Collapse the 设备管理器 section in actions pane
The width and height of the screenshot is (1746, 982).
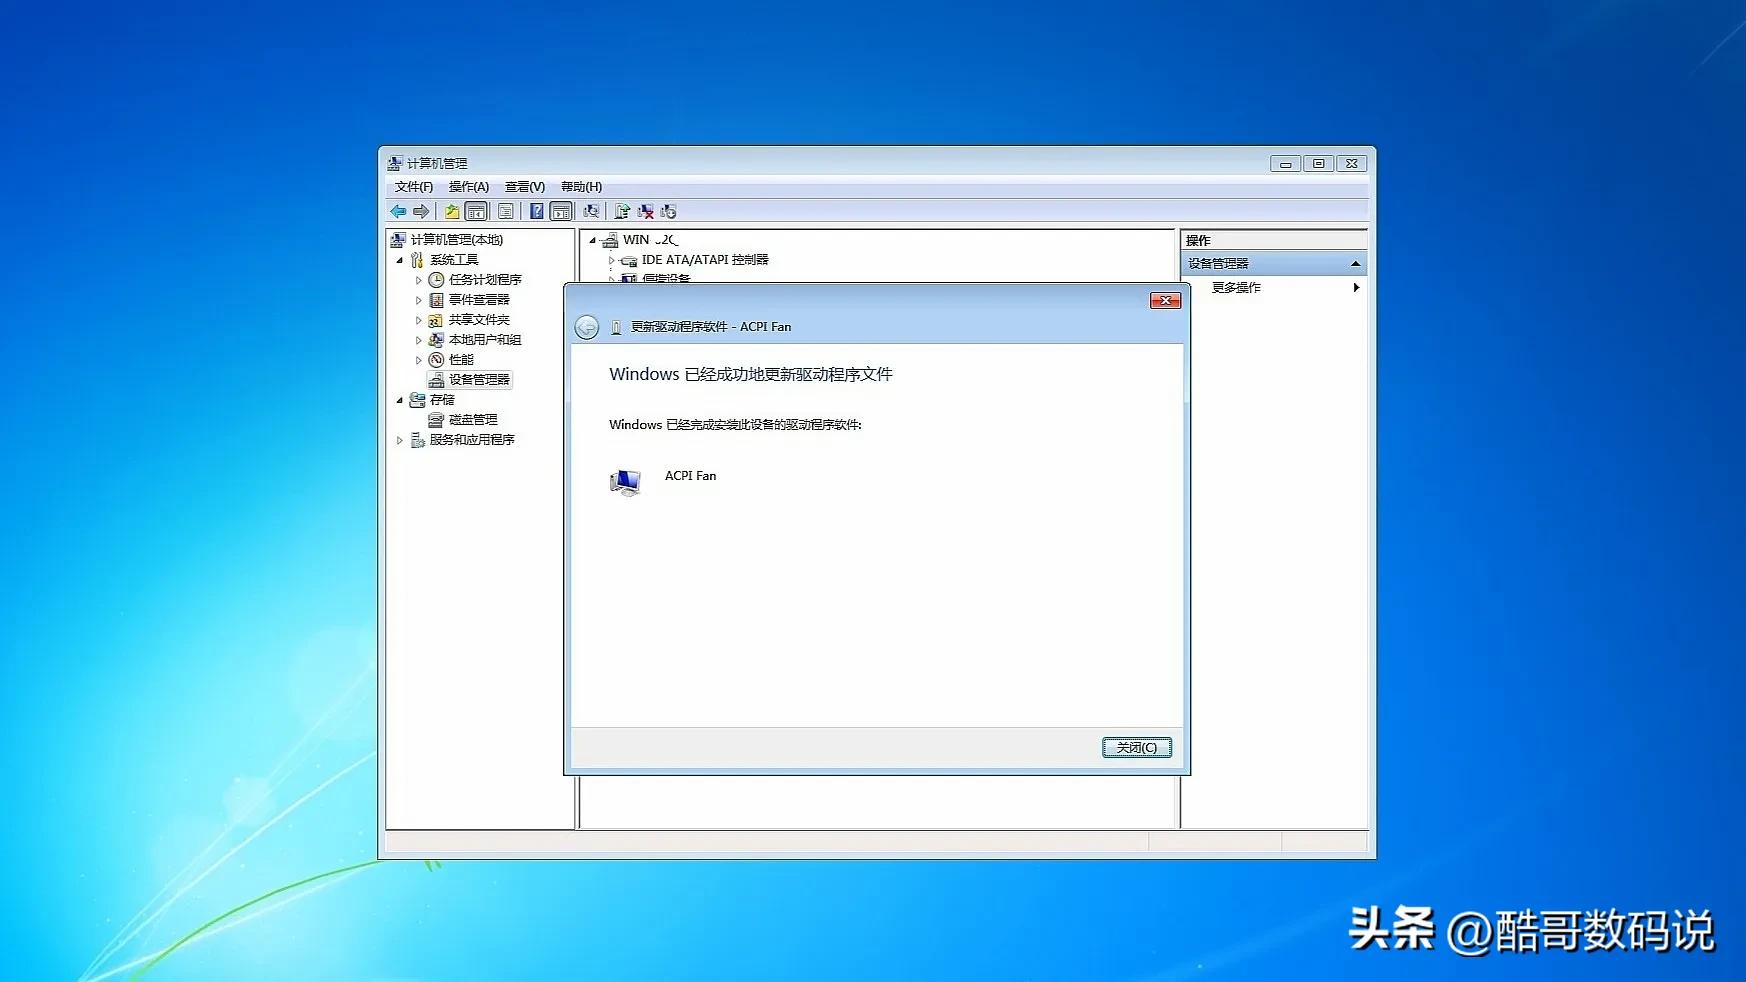(1355, 264)
